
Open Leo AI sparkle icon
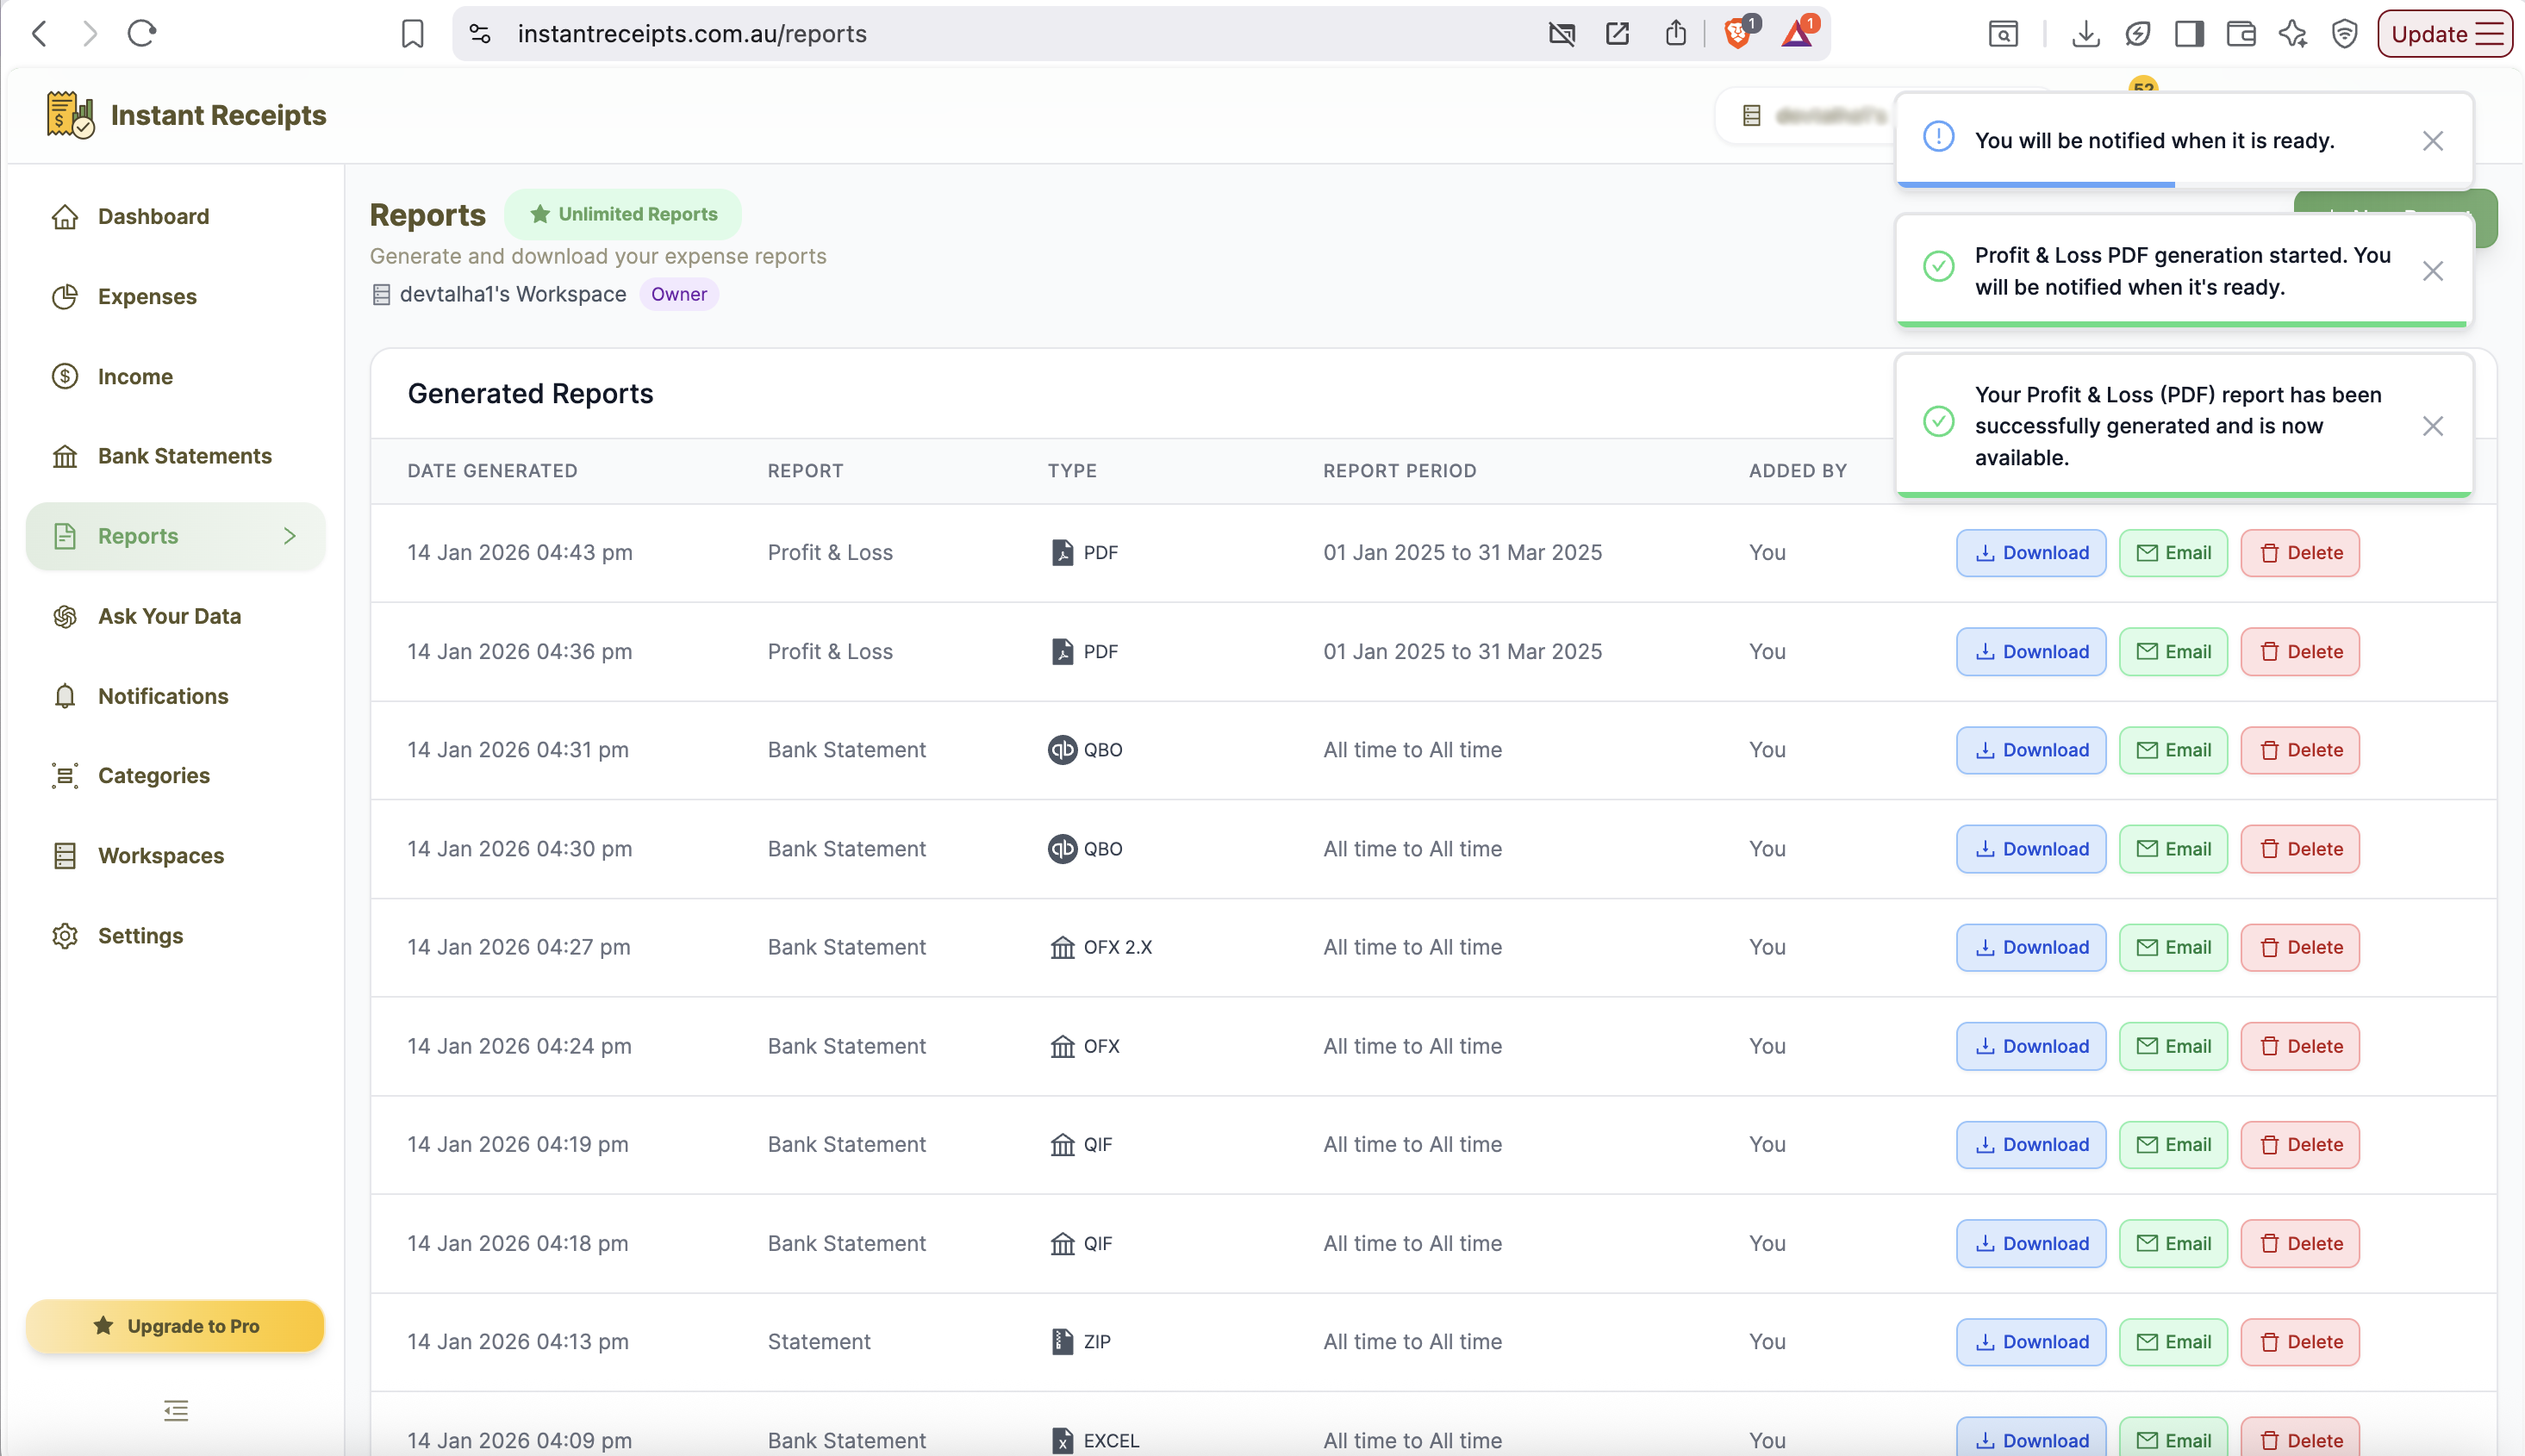point(2293,34)
